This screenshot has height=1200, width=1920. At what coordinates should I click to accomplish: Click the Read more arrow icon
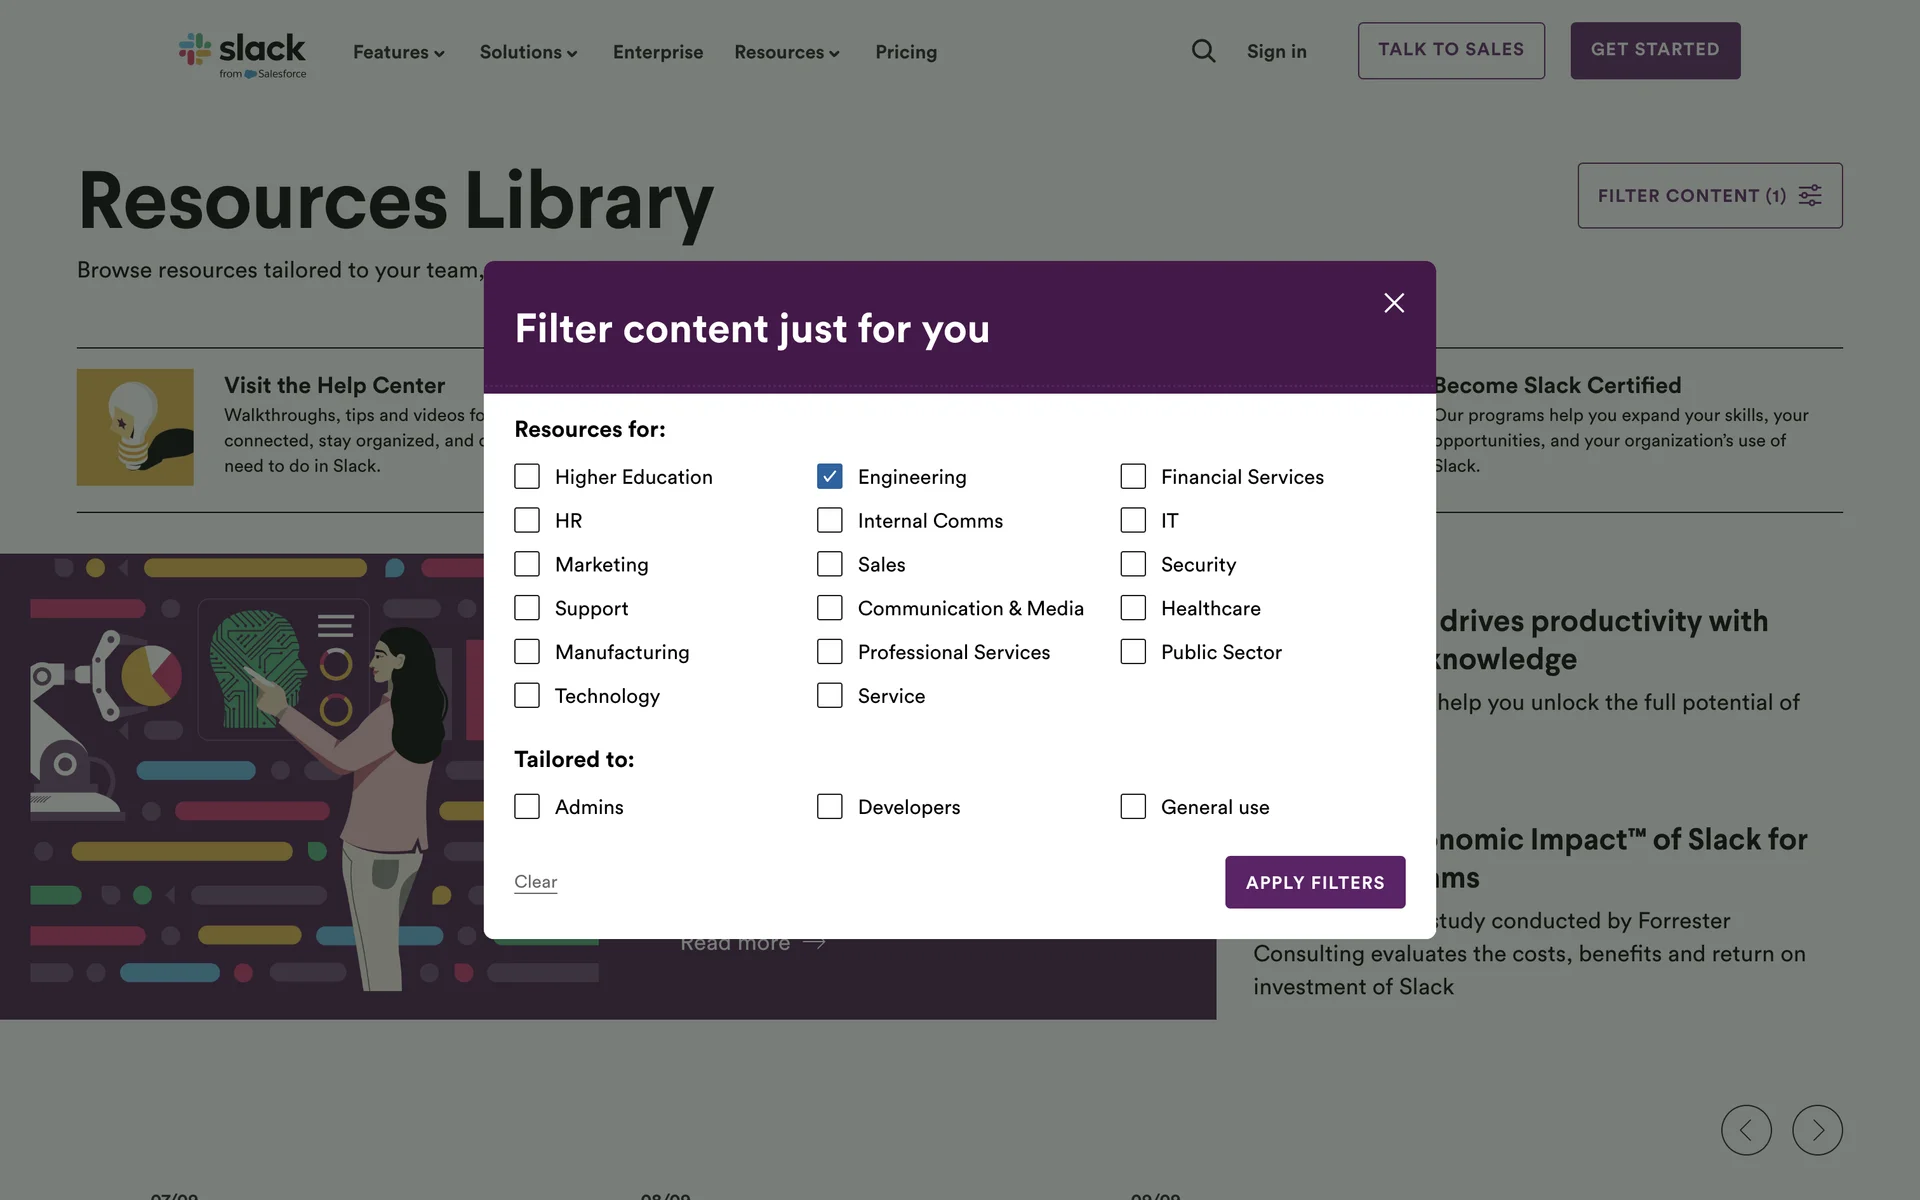click(x=815, y=942)
